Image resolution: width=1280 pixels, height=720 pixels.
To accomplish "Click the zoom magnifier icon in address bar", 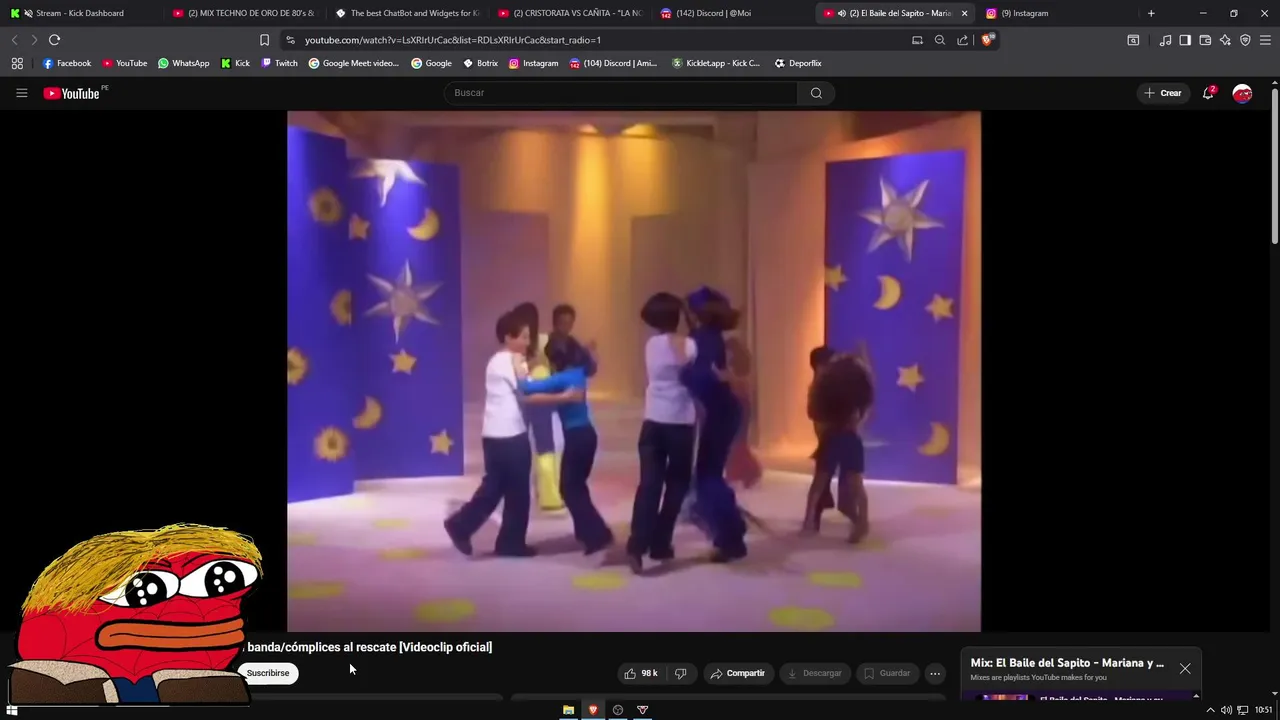I will coord(940,40).
